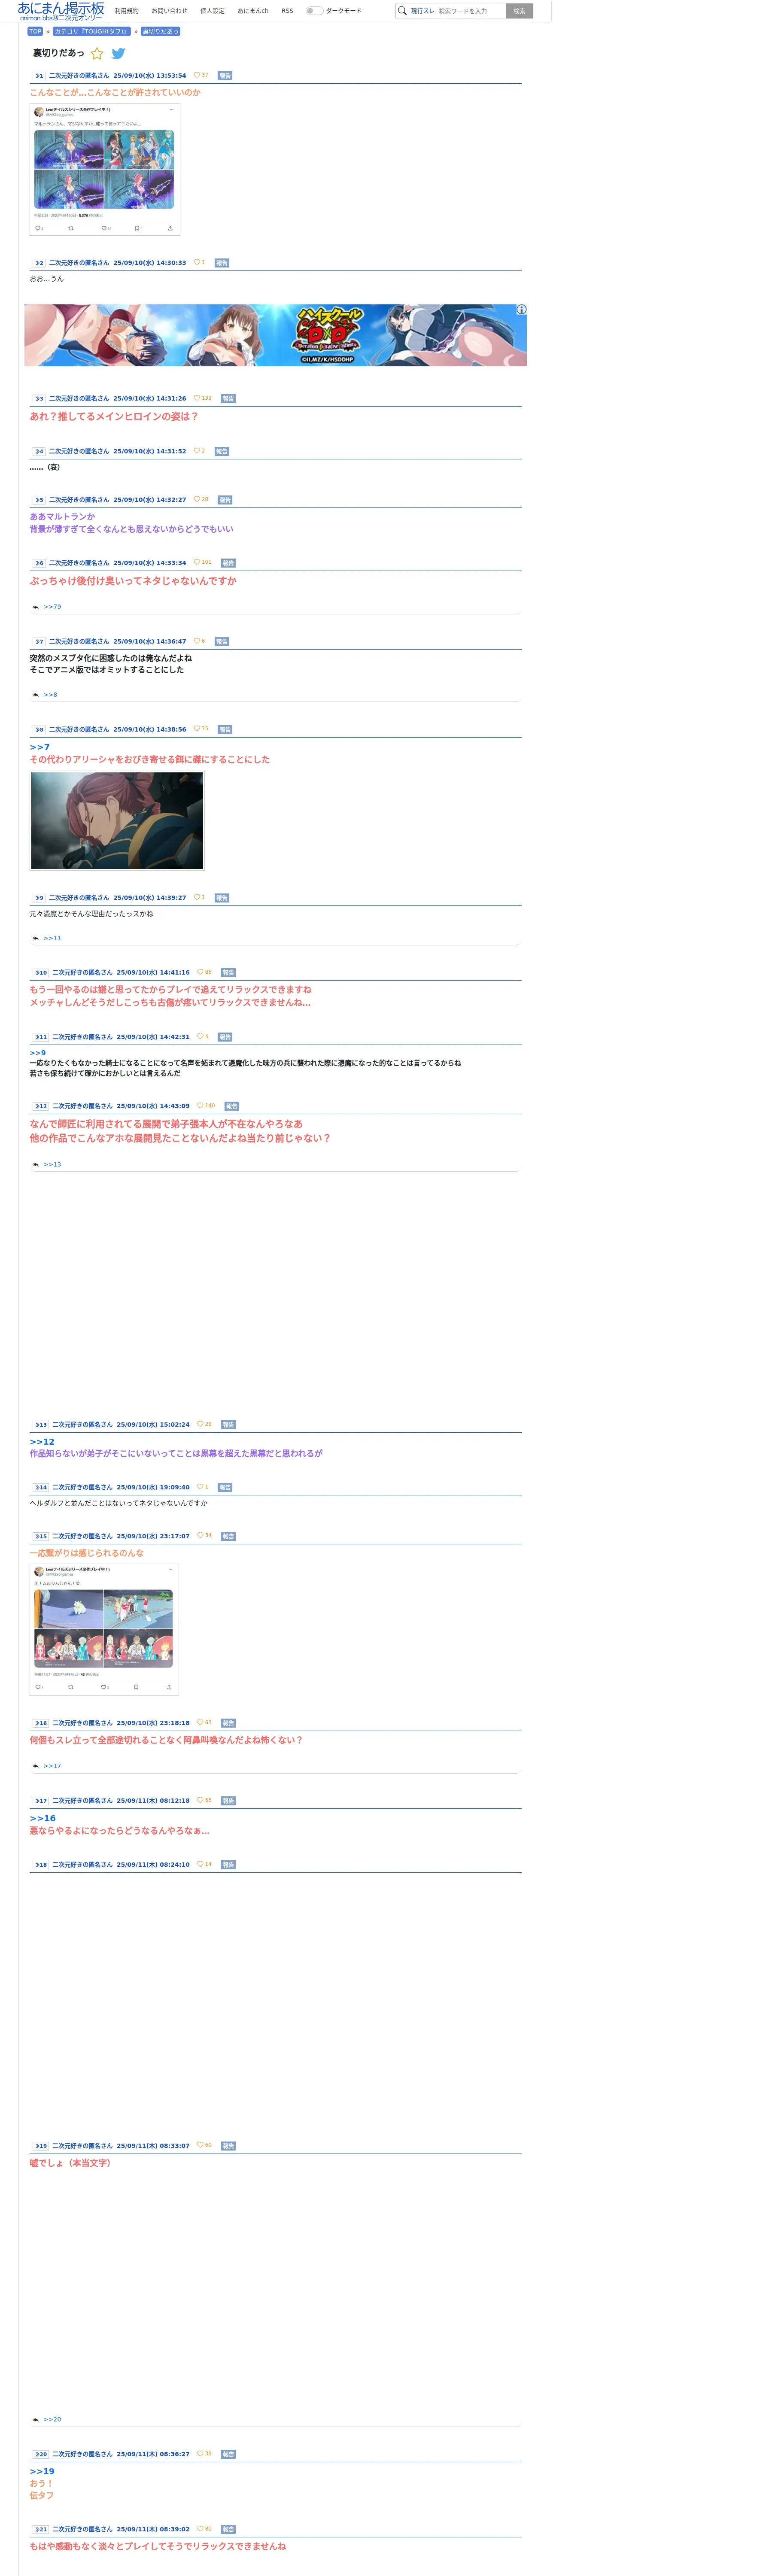Report post 21 with 報告 button

click(x=228, y=2529)
